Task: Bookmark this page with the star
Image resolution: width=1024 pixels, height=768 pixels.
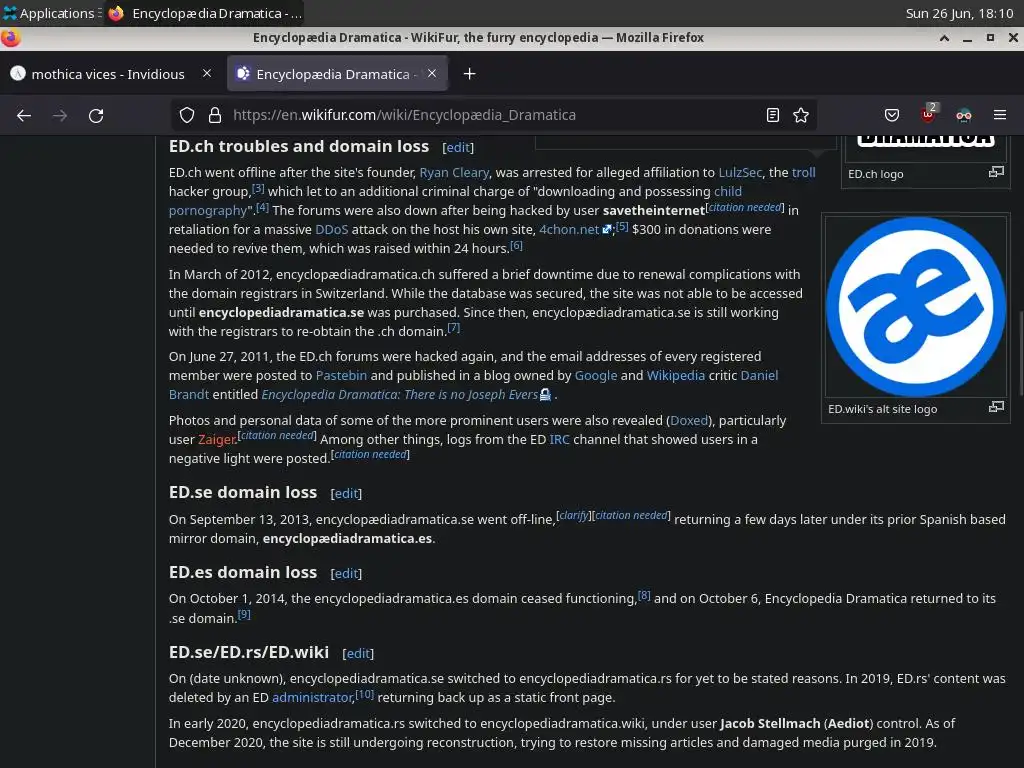Action: 801,116
